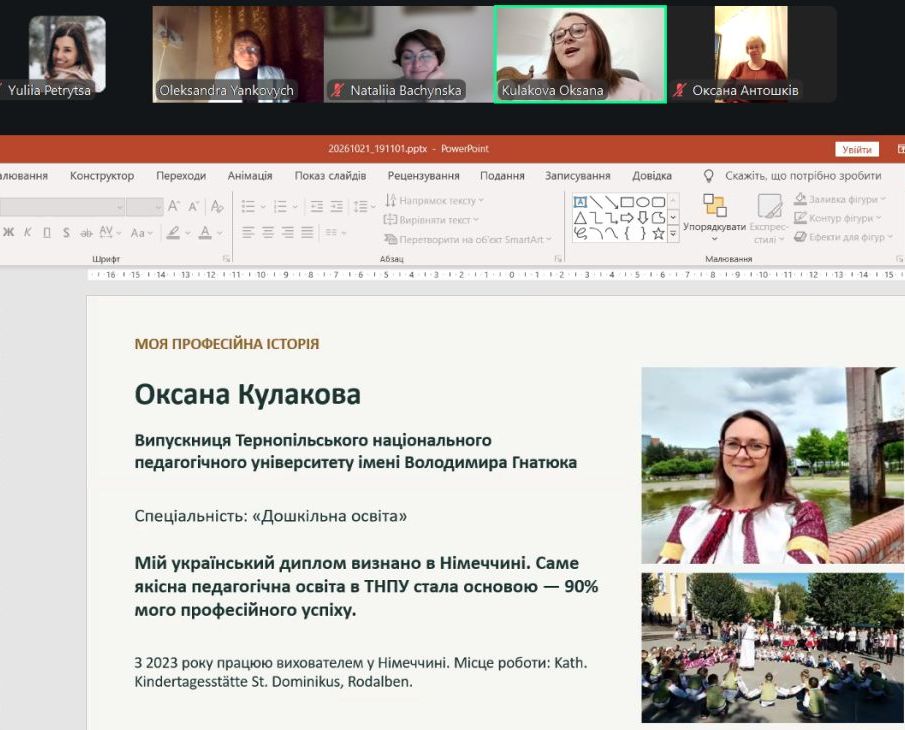Select the rounded rectangle shape
The image size is (905, 730).
(x=658, y=202)
